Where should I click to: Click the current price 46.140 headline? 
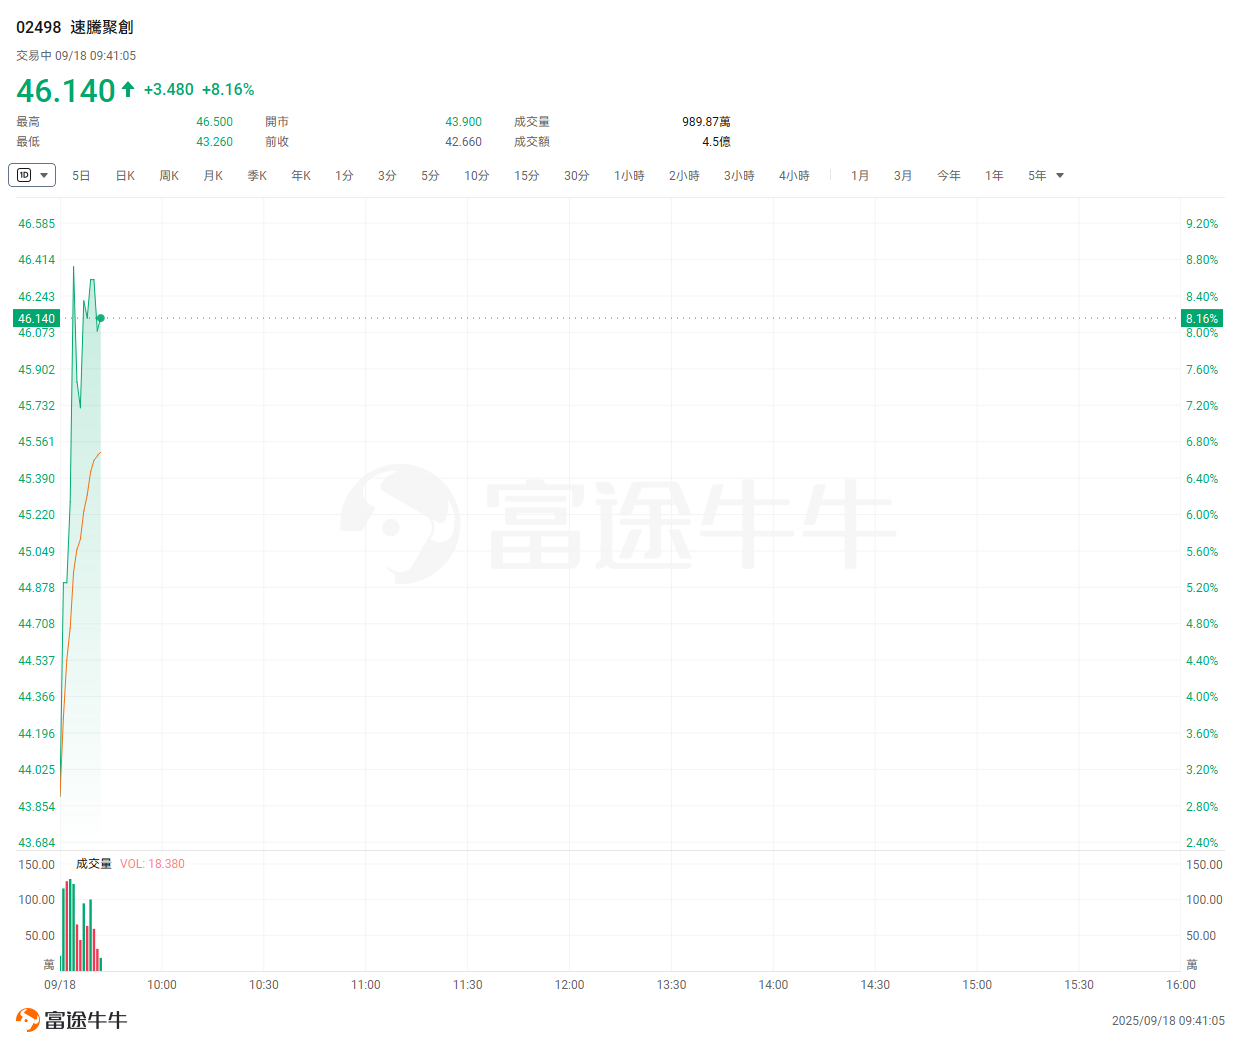coord(66,90)
